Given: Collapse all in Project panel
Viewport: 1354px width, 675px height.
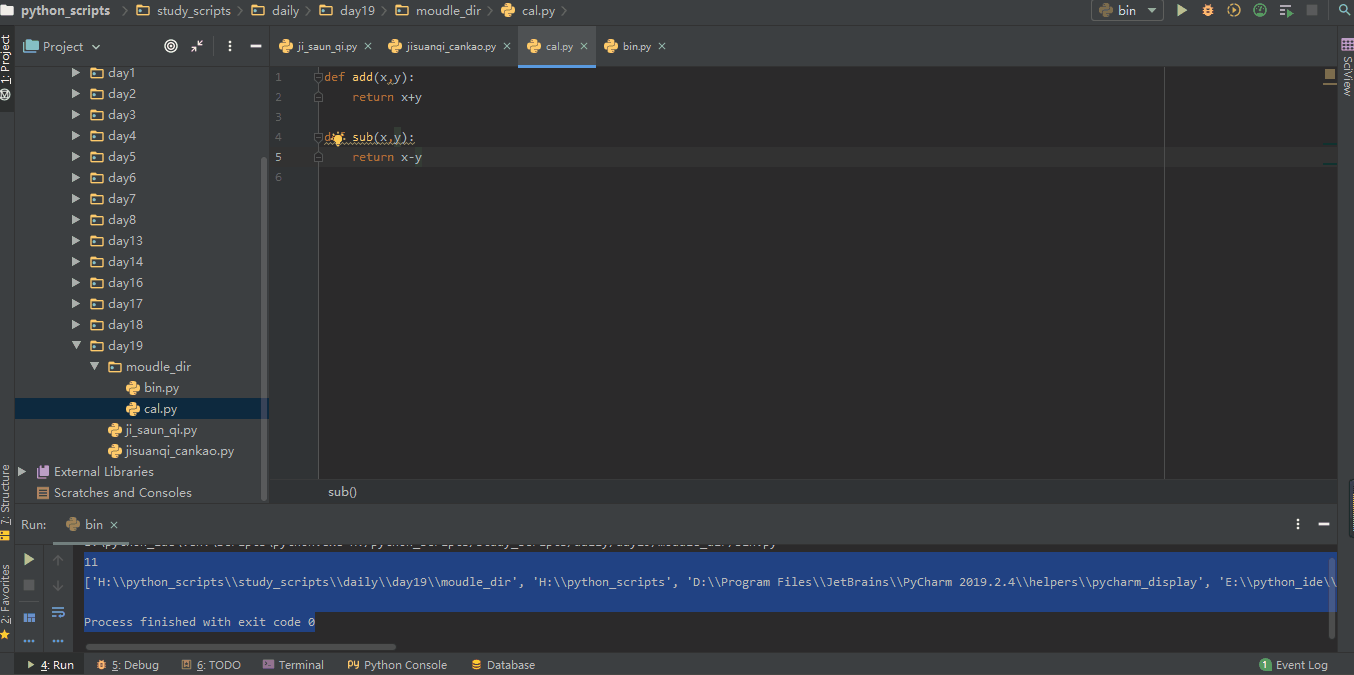Looking at the screenshot, I should pos(197,46).
